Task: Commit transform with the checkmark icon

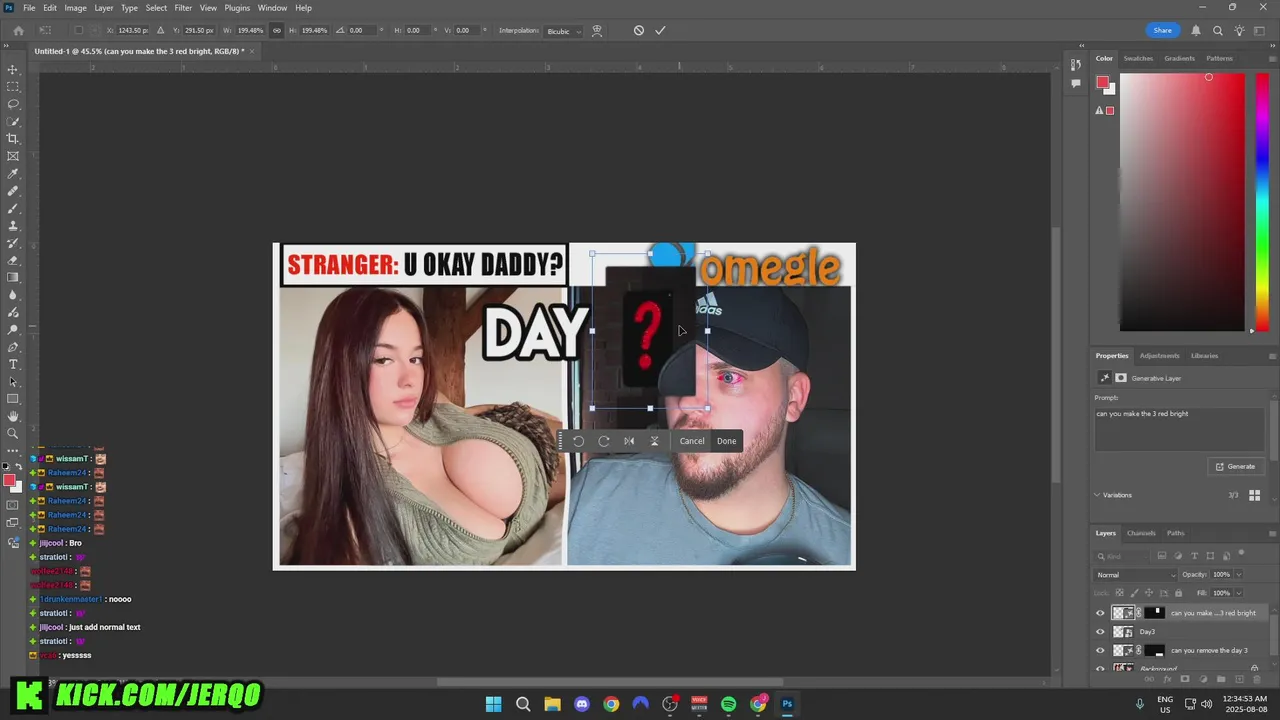Action: 660,30
